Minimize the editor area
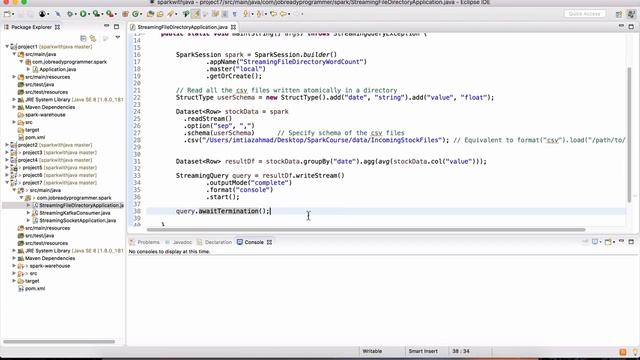This screenshot has width=640, height=360. point(621,26)
